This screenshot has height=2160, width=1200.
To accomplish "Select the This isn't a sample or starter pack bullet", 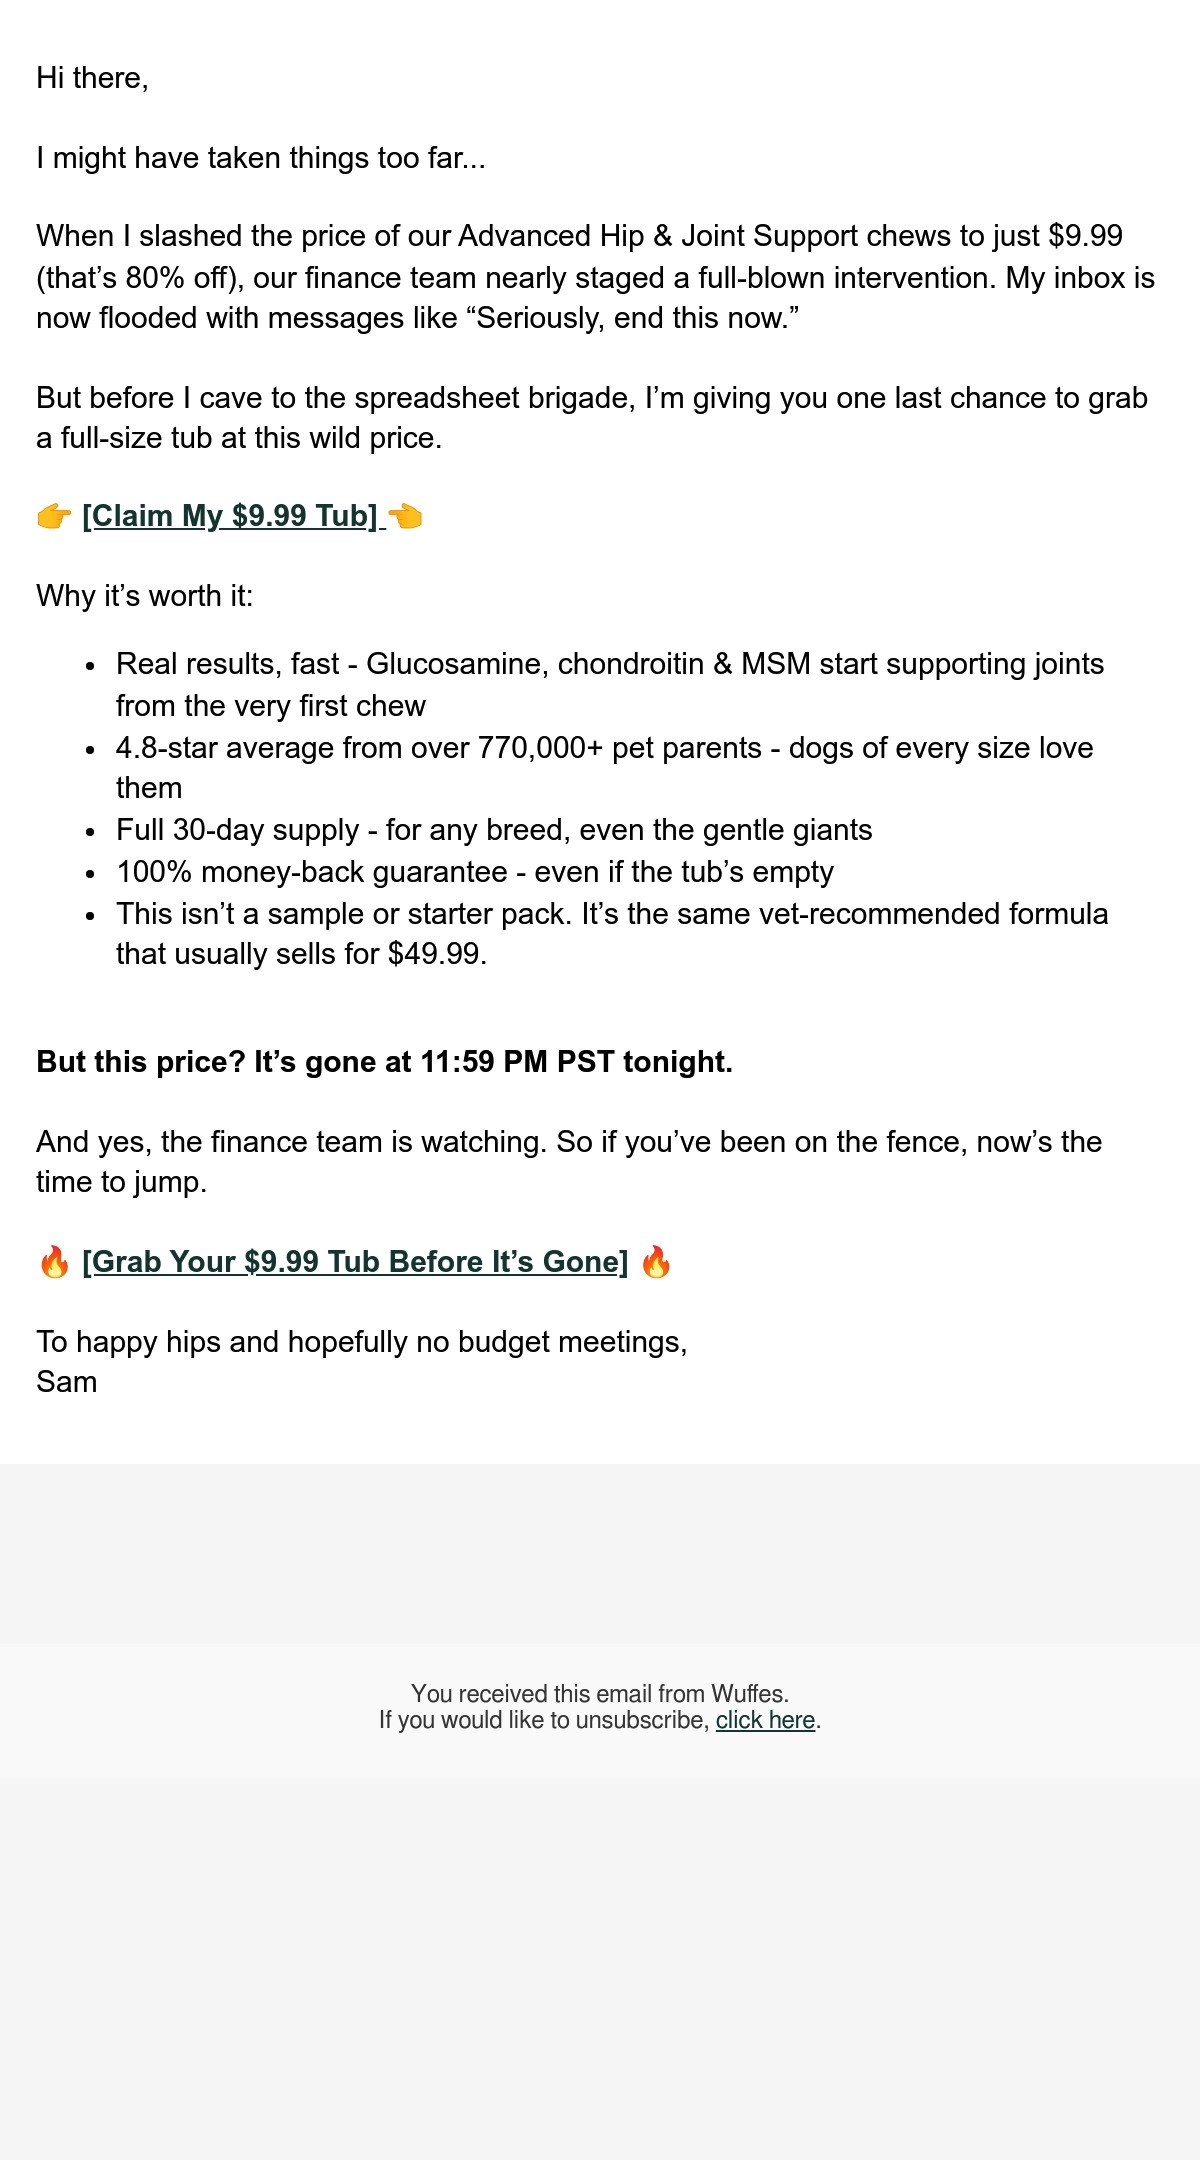I will (x=612, y=934).
